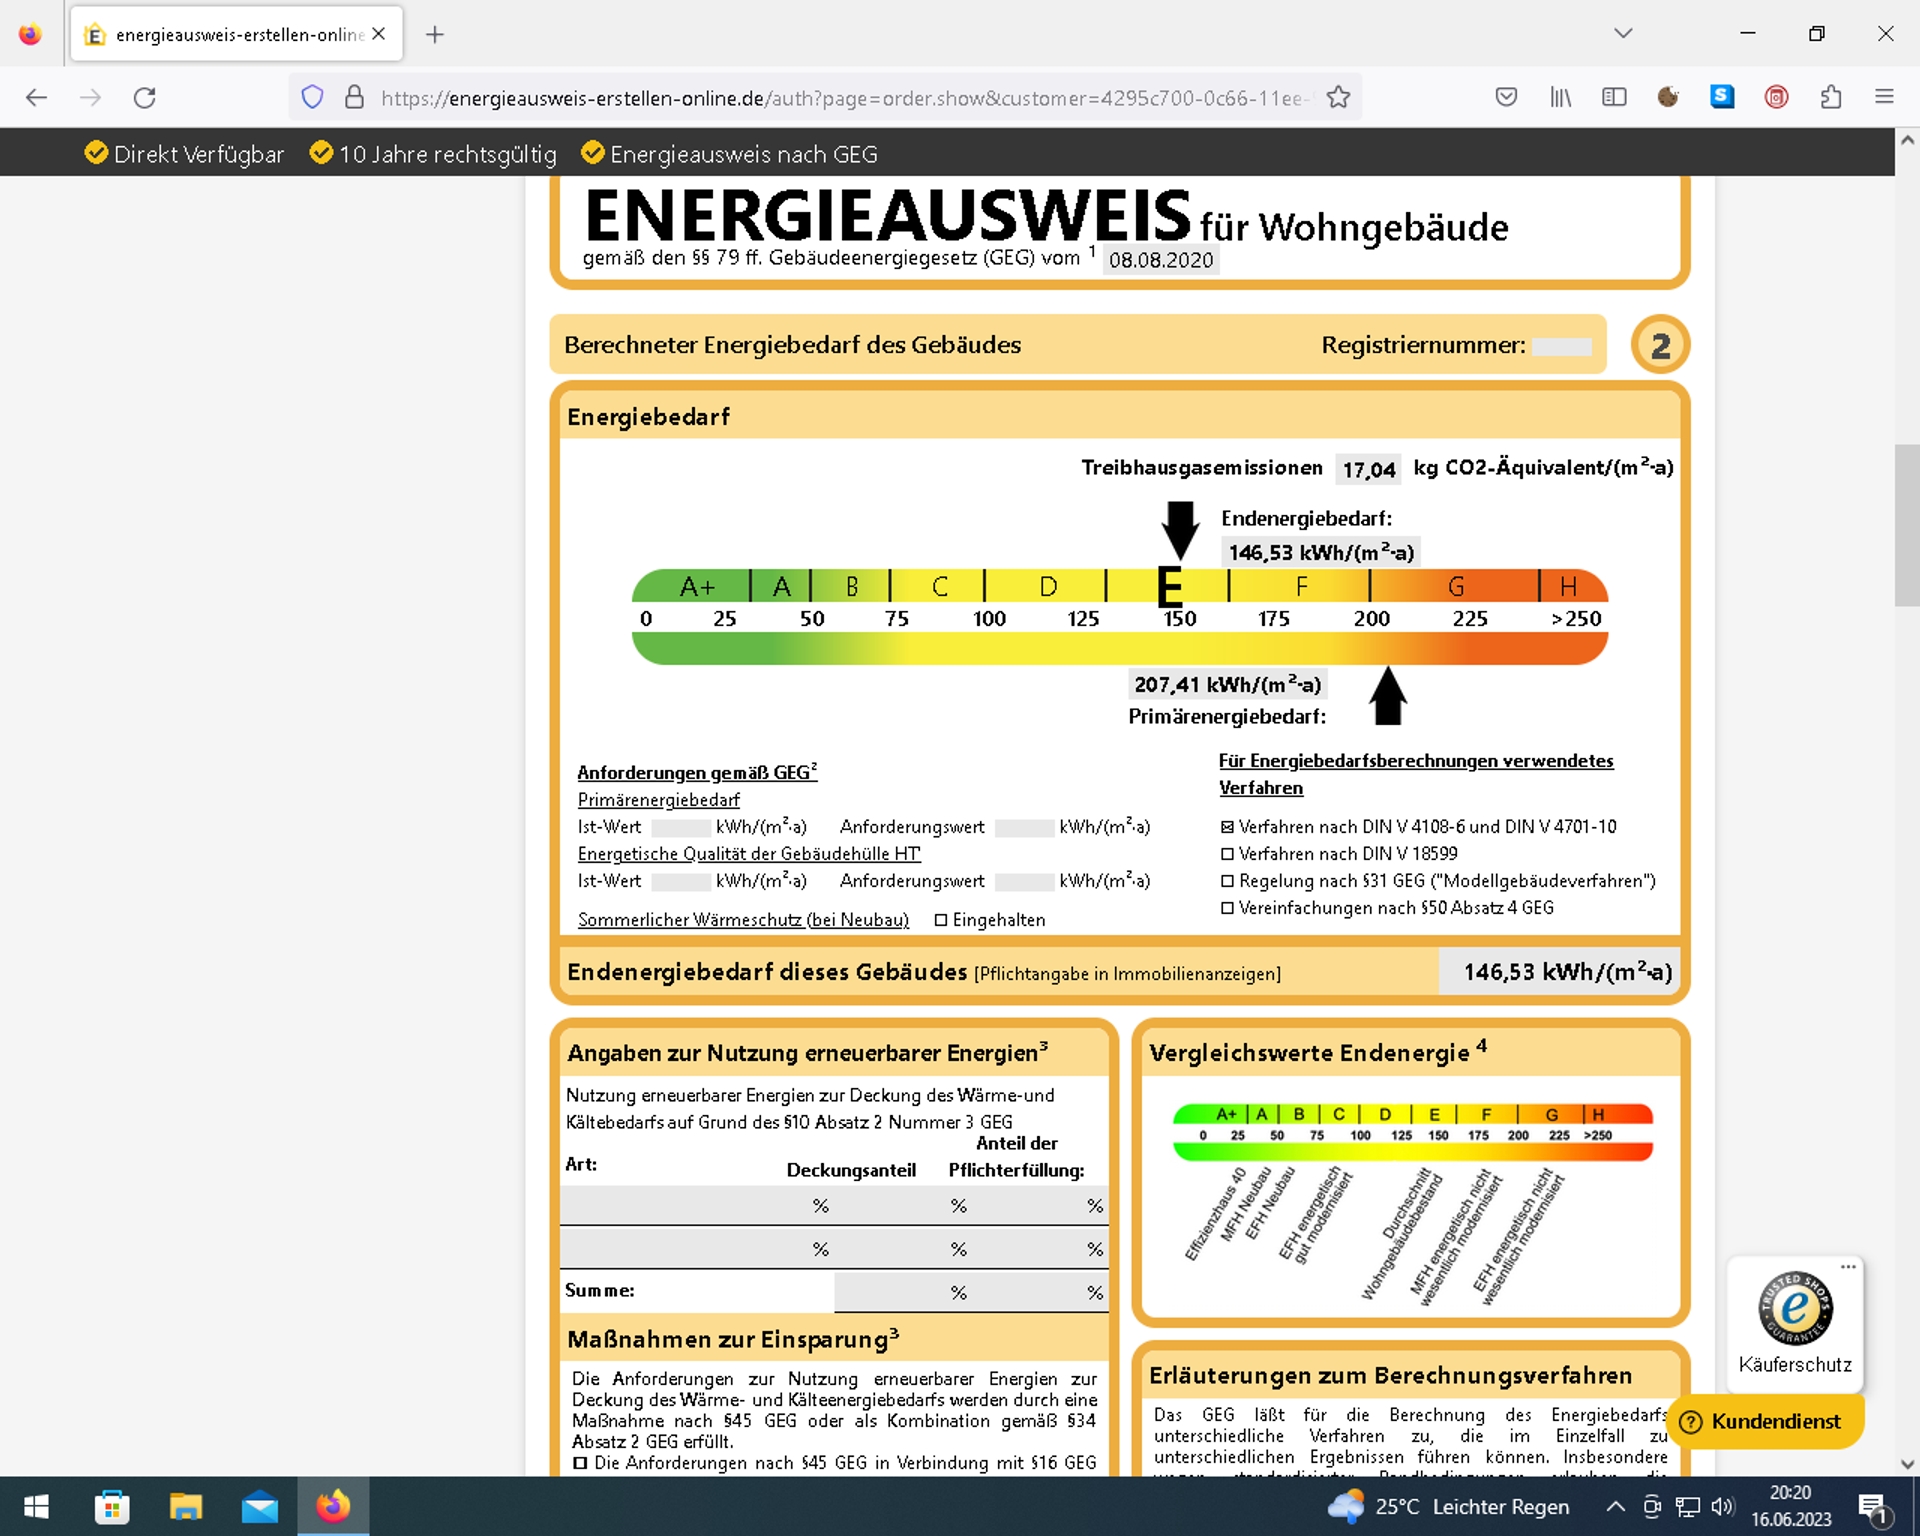Click Endenergiebedarf value 146,53 above scale
This screenshot has width=1920, height=1536.
pyautogui.click(x=1321, y=552)
